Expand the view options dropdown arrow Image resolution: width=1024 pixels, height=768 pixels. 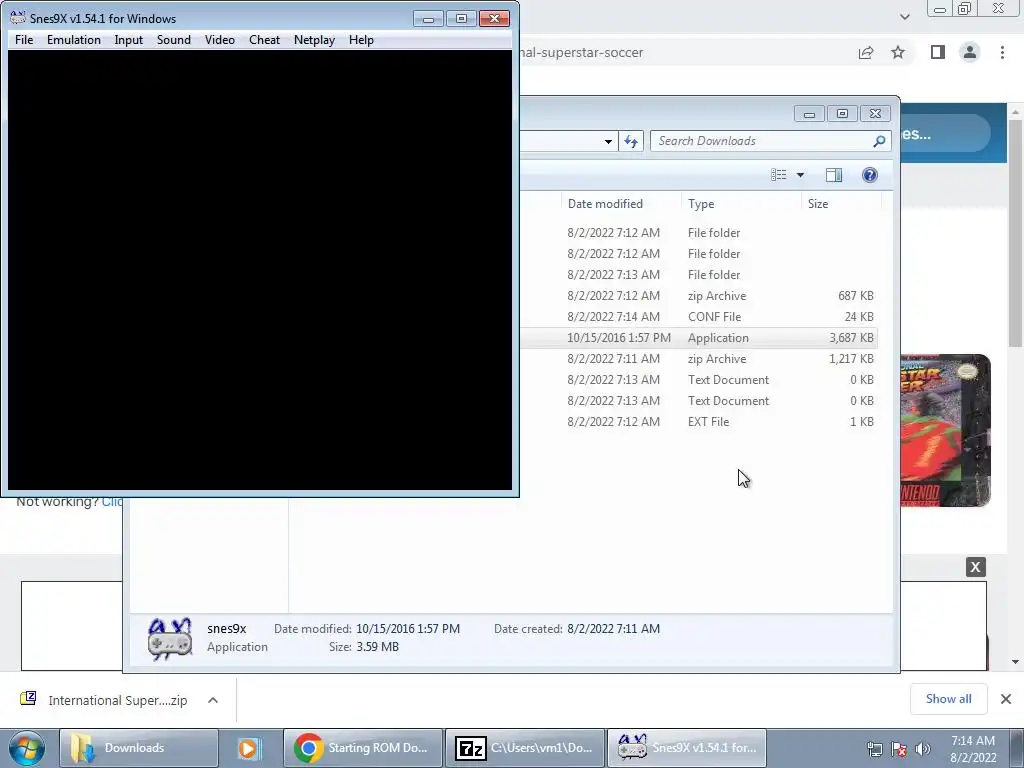[800, 175]
